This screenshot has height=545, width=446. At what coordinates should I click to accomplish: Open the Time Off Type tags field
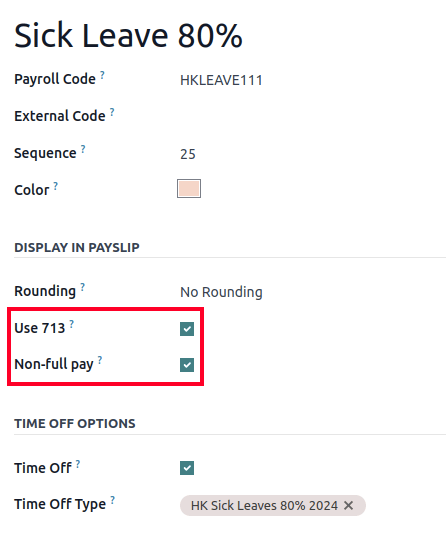[403, 505]
